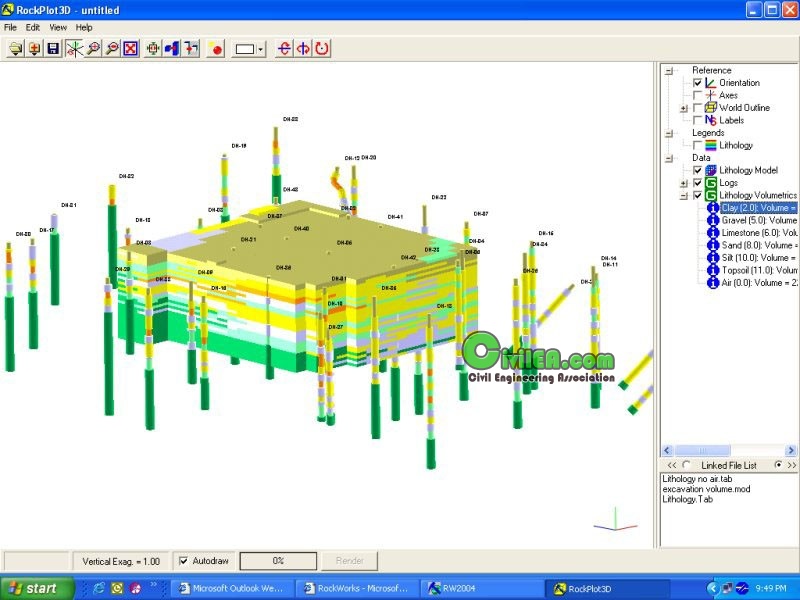800x600 pixels.
Task: Expand the World Outline tree node
Action: (x=684, y=108)
